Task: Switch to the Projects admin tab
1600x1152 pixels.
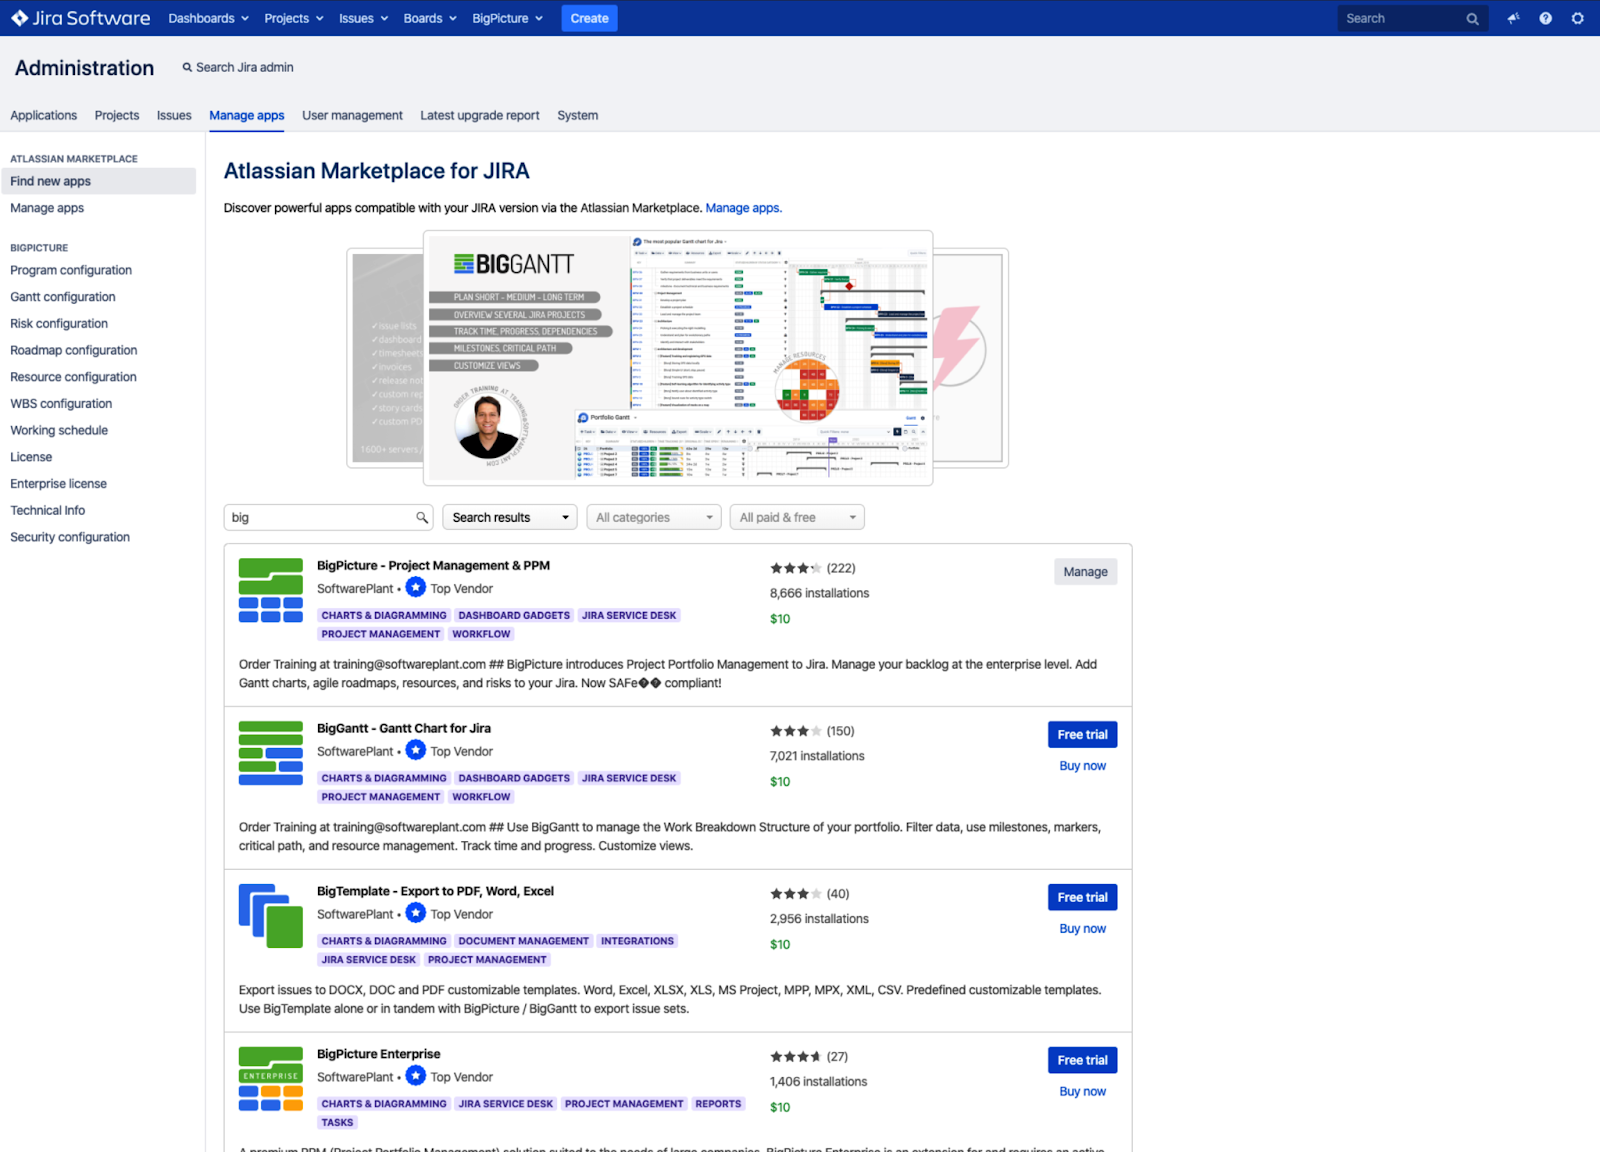Action: [117, 115]
